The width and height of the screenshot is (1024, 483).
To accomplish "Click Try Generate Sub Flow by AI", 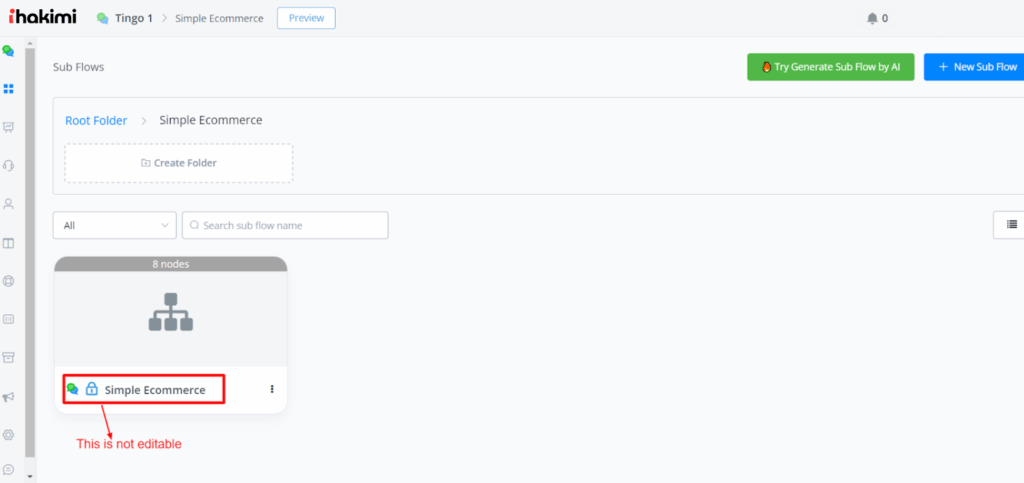I will pos(830,67).
